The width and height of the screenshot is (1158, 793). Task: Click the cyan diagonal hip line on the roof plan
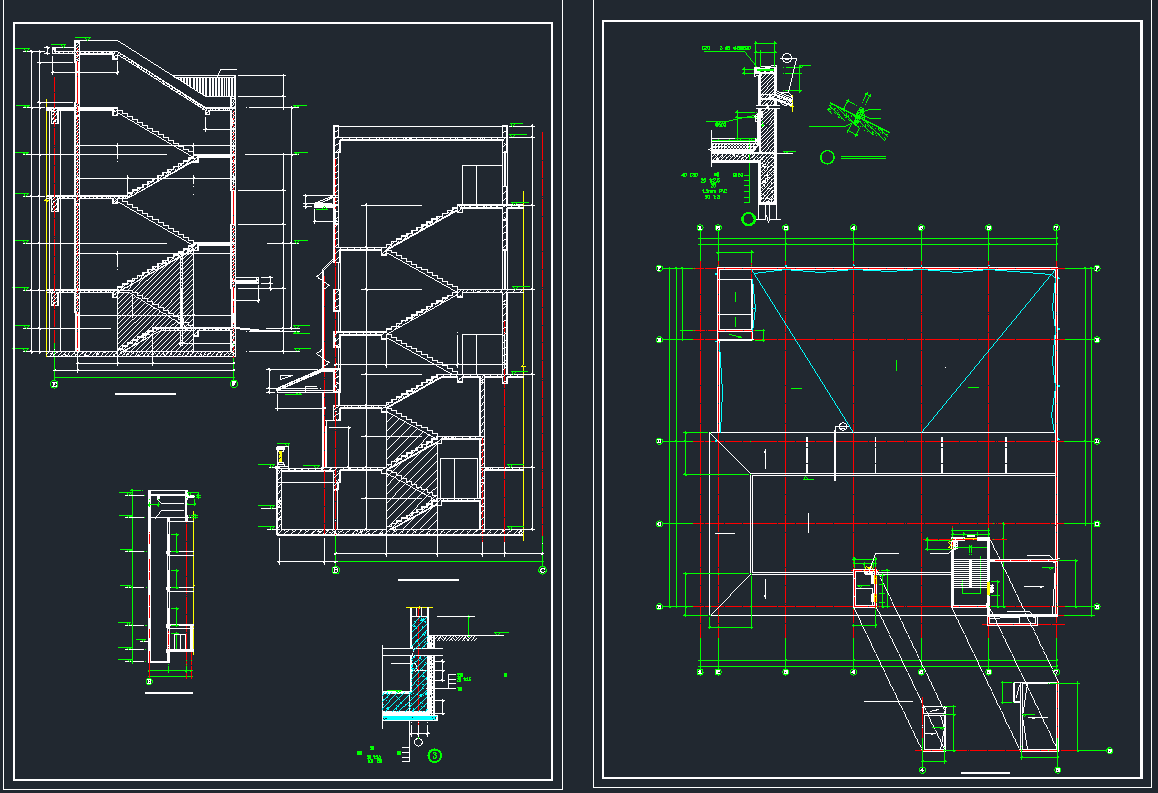click(800, 350)
